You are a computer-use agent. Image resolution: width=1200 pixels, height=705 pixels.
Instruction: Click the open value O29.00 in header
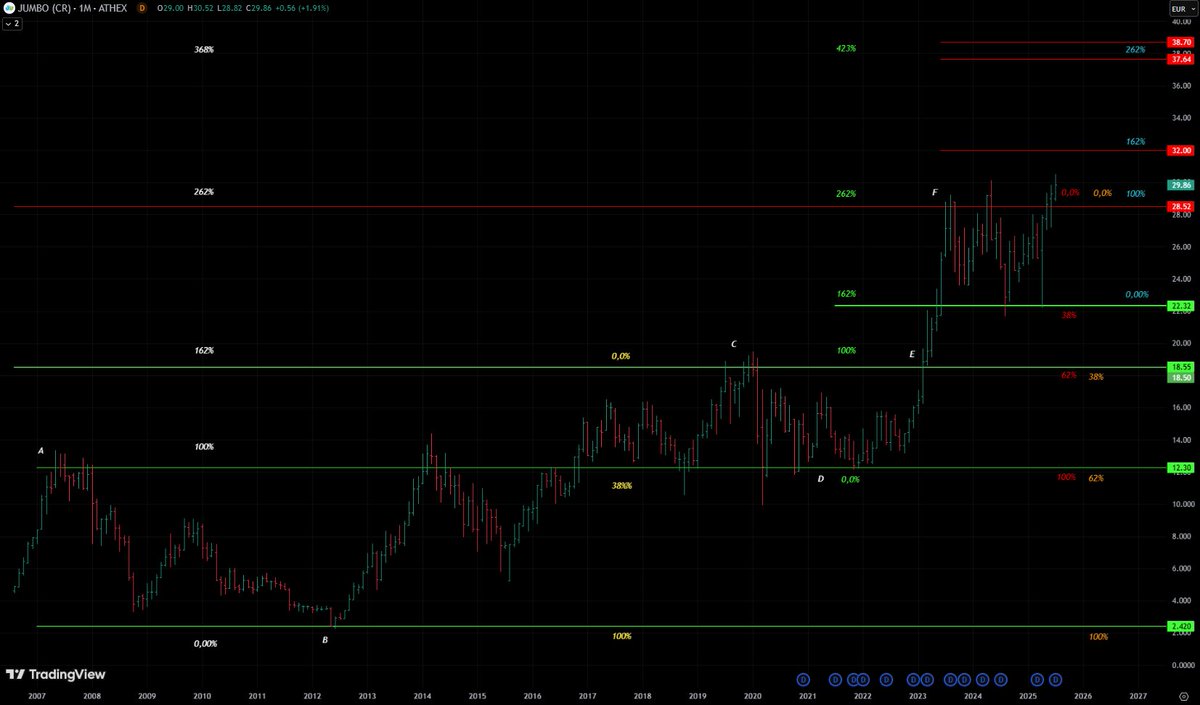click(170, 8)
